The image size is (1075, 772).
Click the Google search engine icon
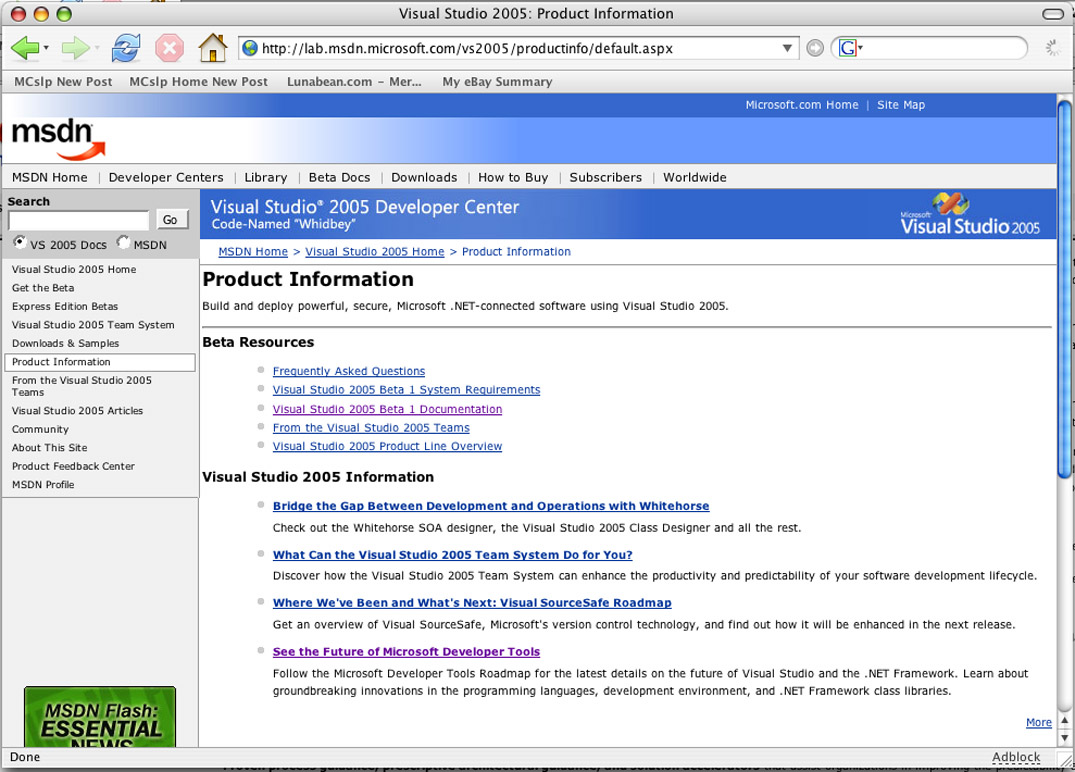848,48
